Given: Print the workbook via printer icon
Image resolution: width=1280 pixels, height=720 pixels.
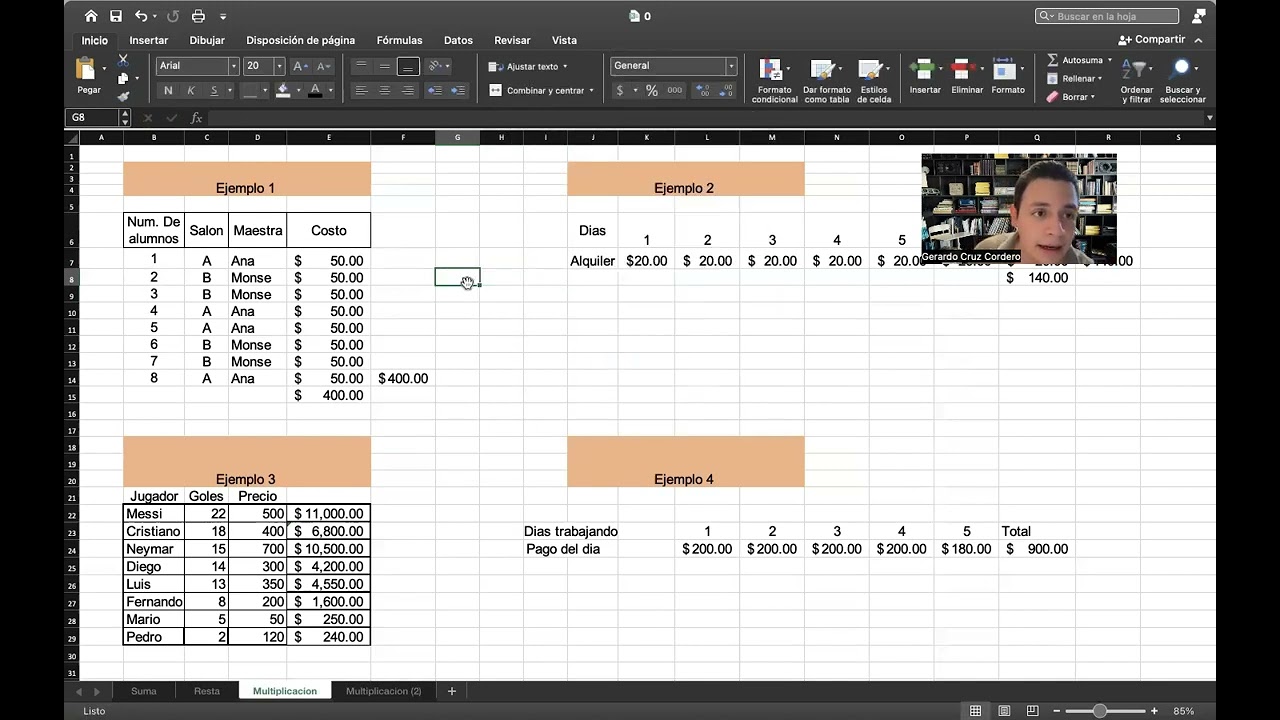Looking at the screenshot, I should 198,16.
